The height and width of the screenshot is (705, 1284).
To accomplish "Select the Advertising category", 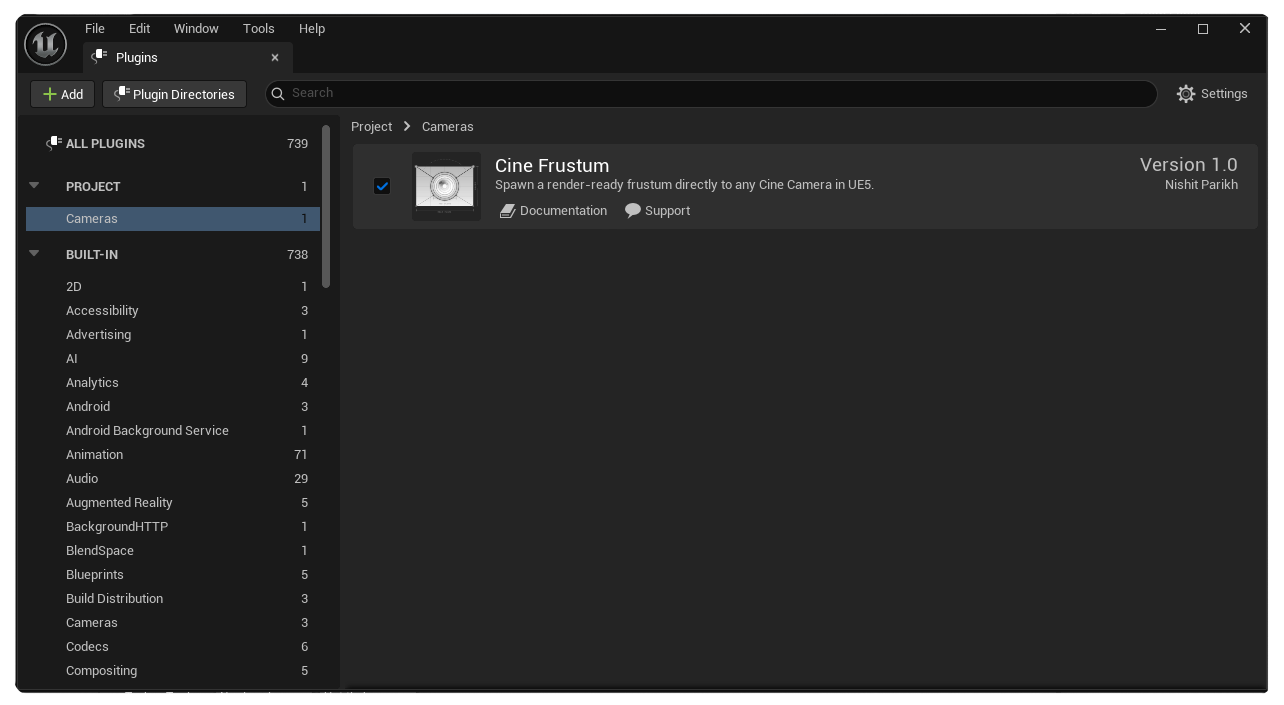I will [173, 335].
